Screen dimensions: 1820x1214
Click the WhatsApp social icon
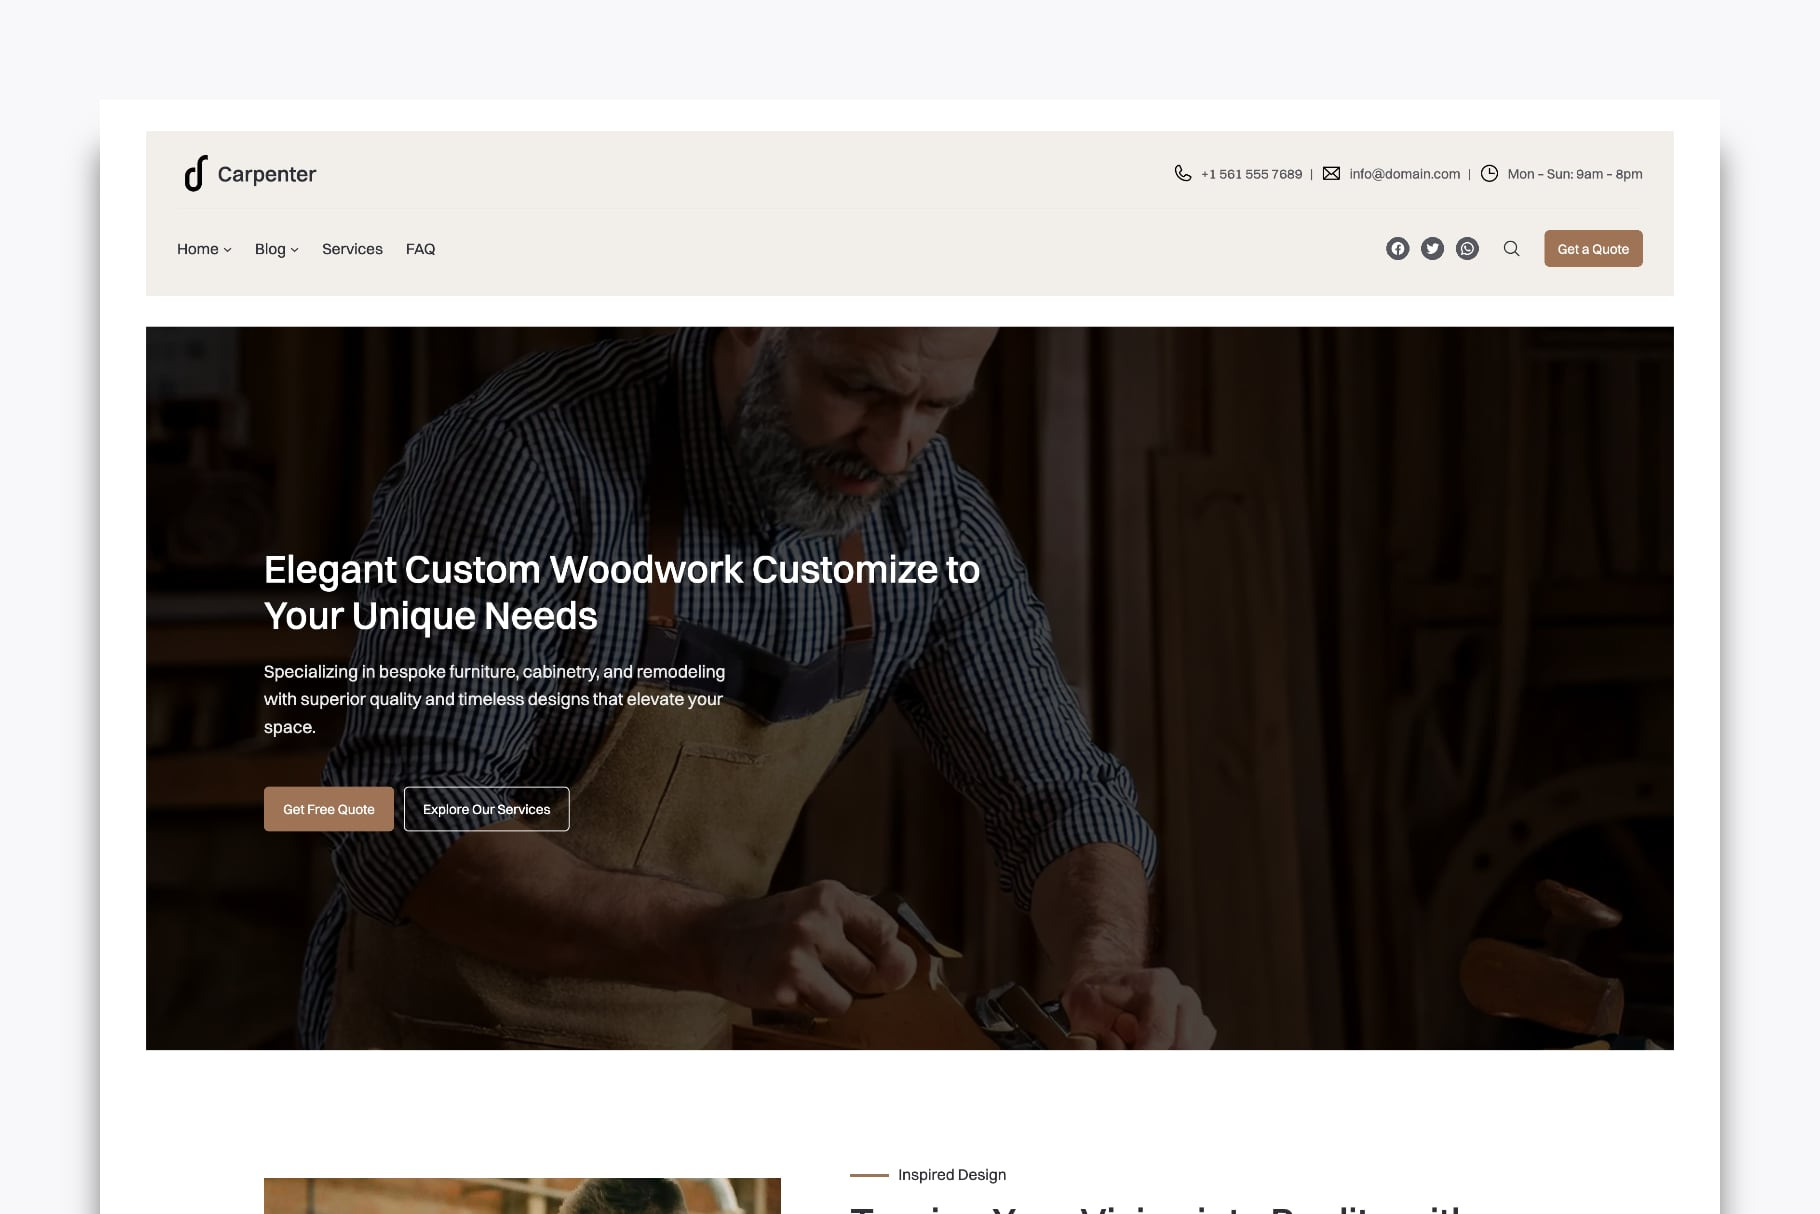[x=1467, y=249]
